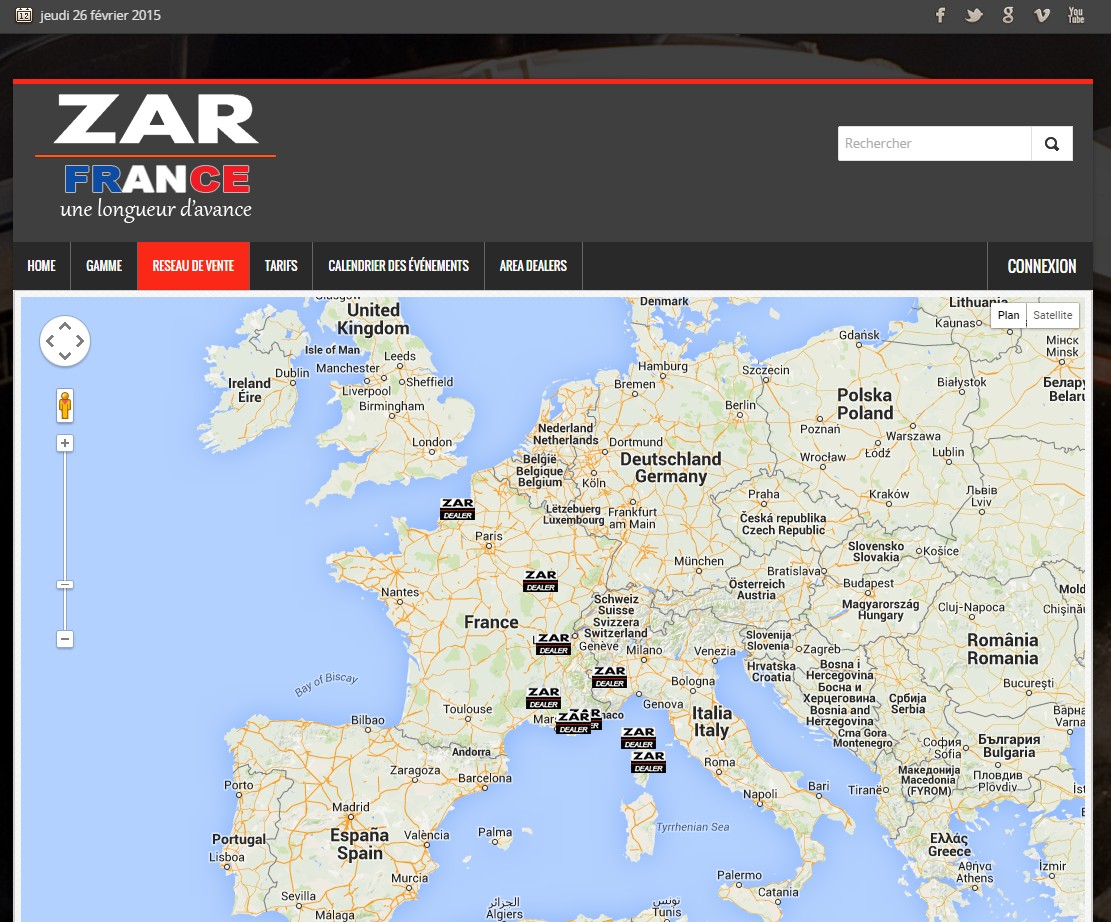Open the AREA DEALERS menu item
The image size is (1111, 922).
534,266
